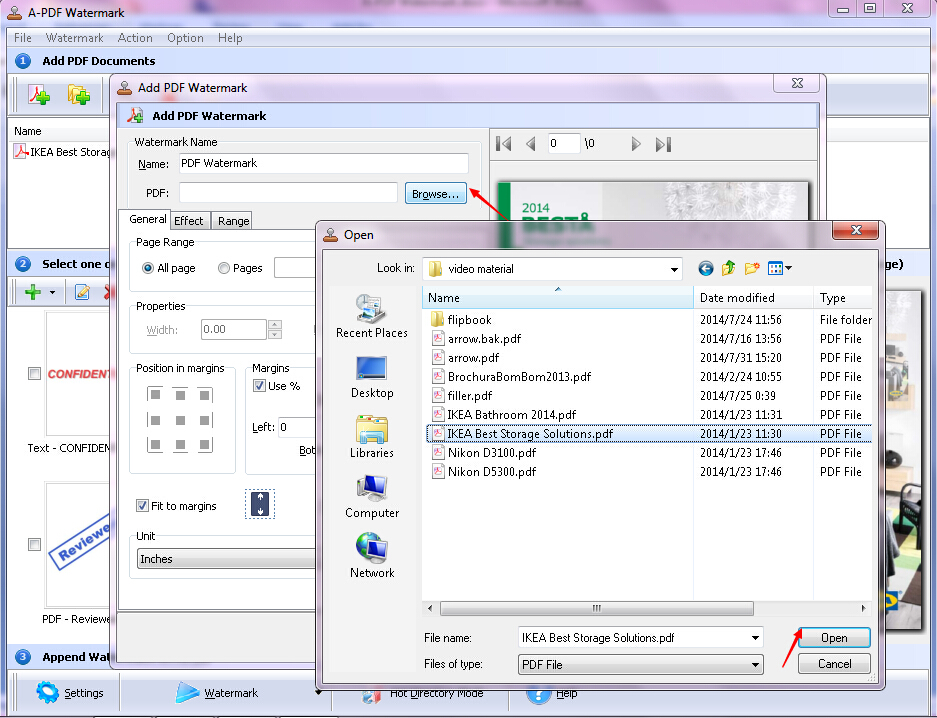
Task: Switch to the General tab
Action: [x=147, y=219]
